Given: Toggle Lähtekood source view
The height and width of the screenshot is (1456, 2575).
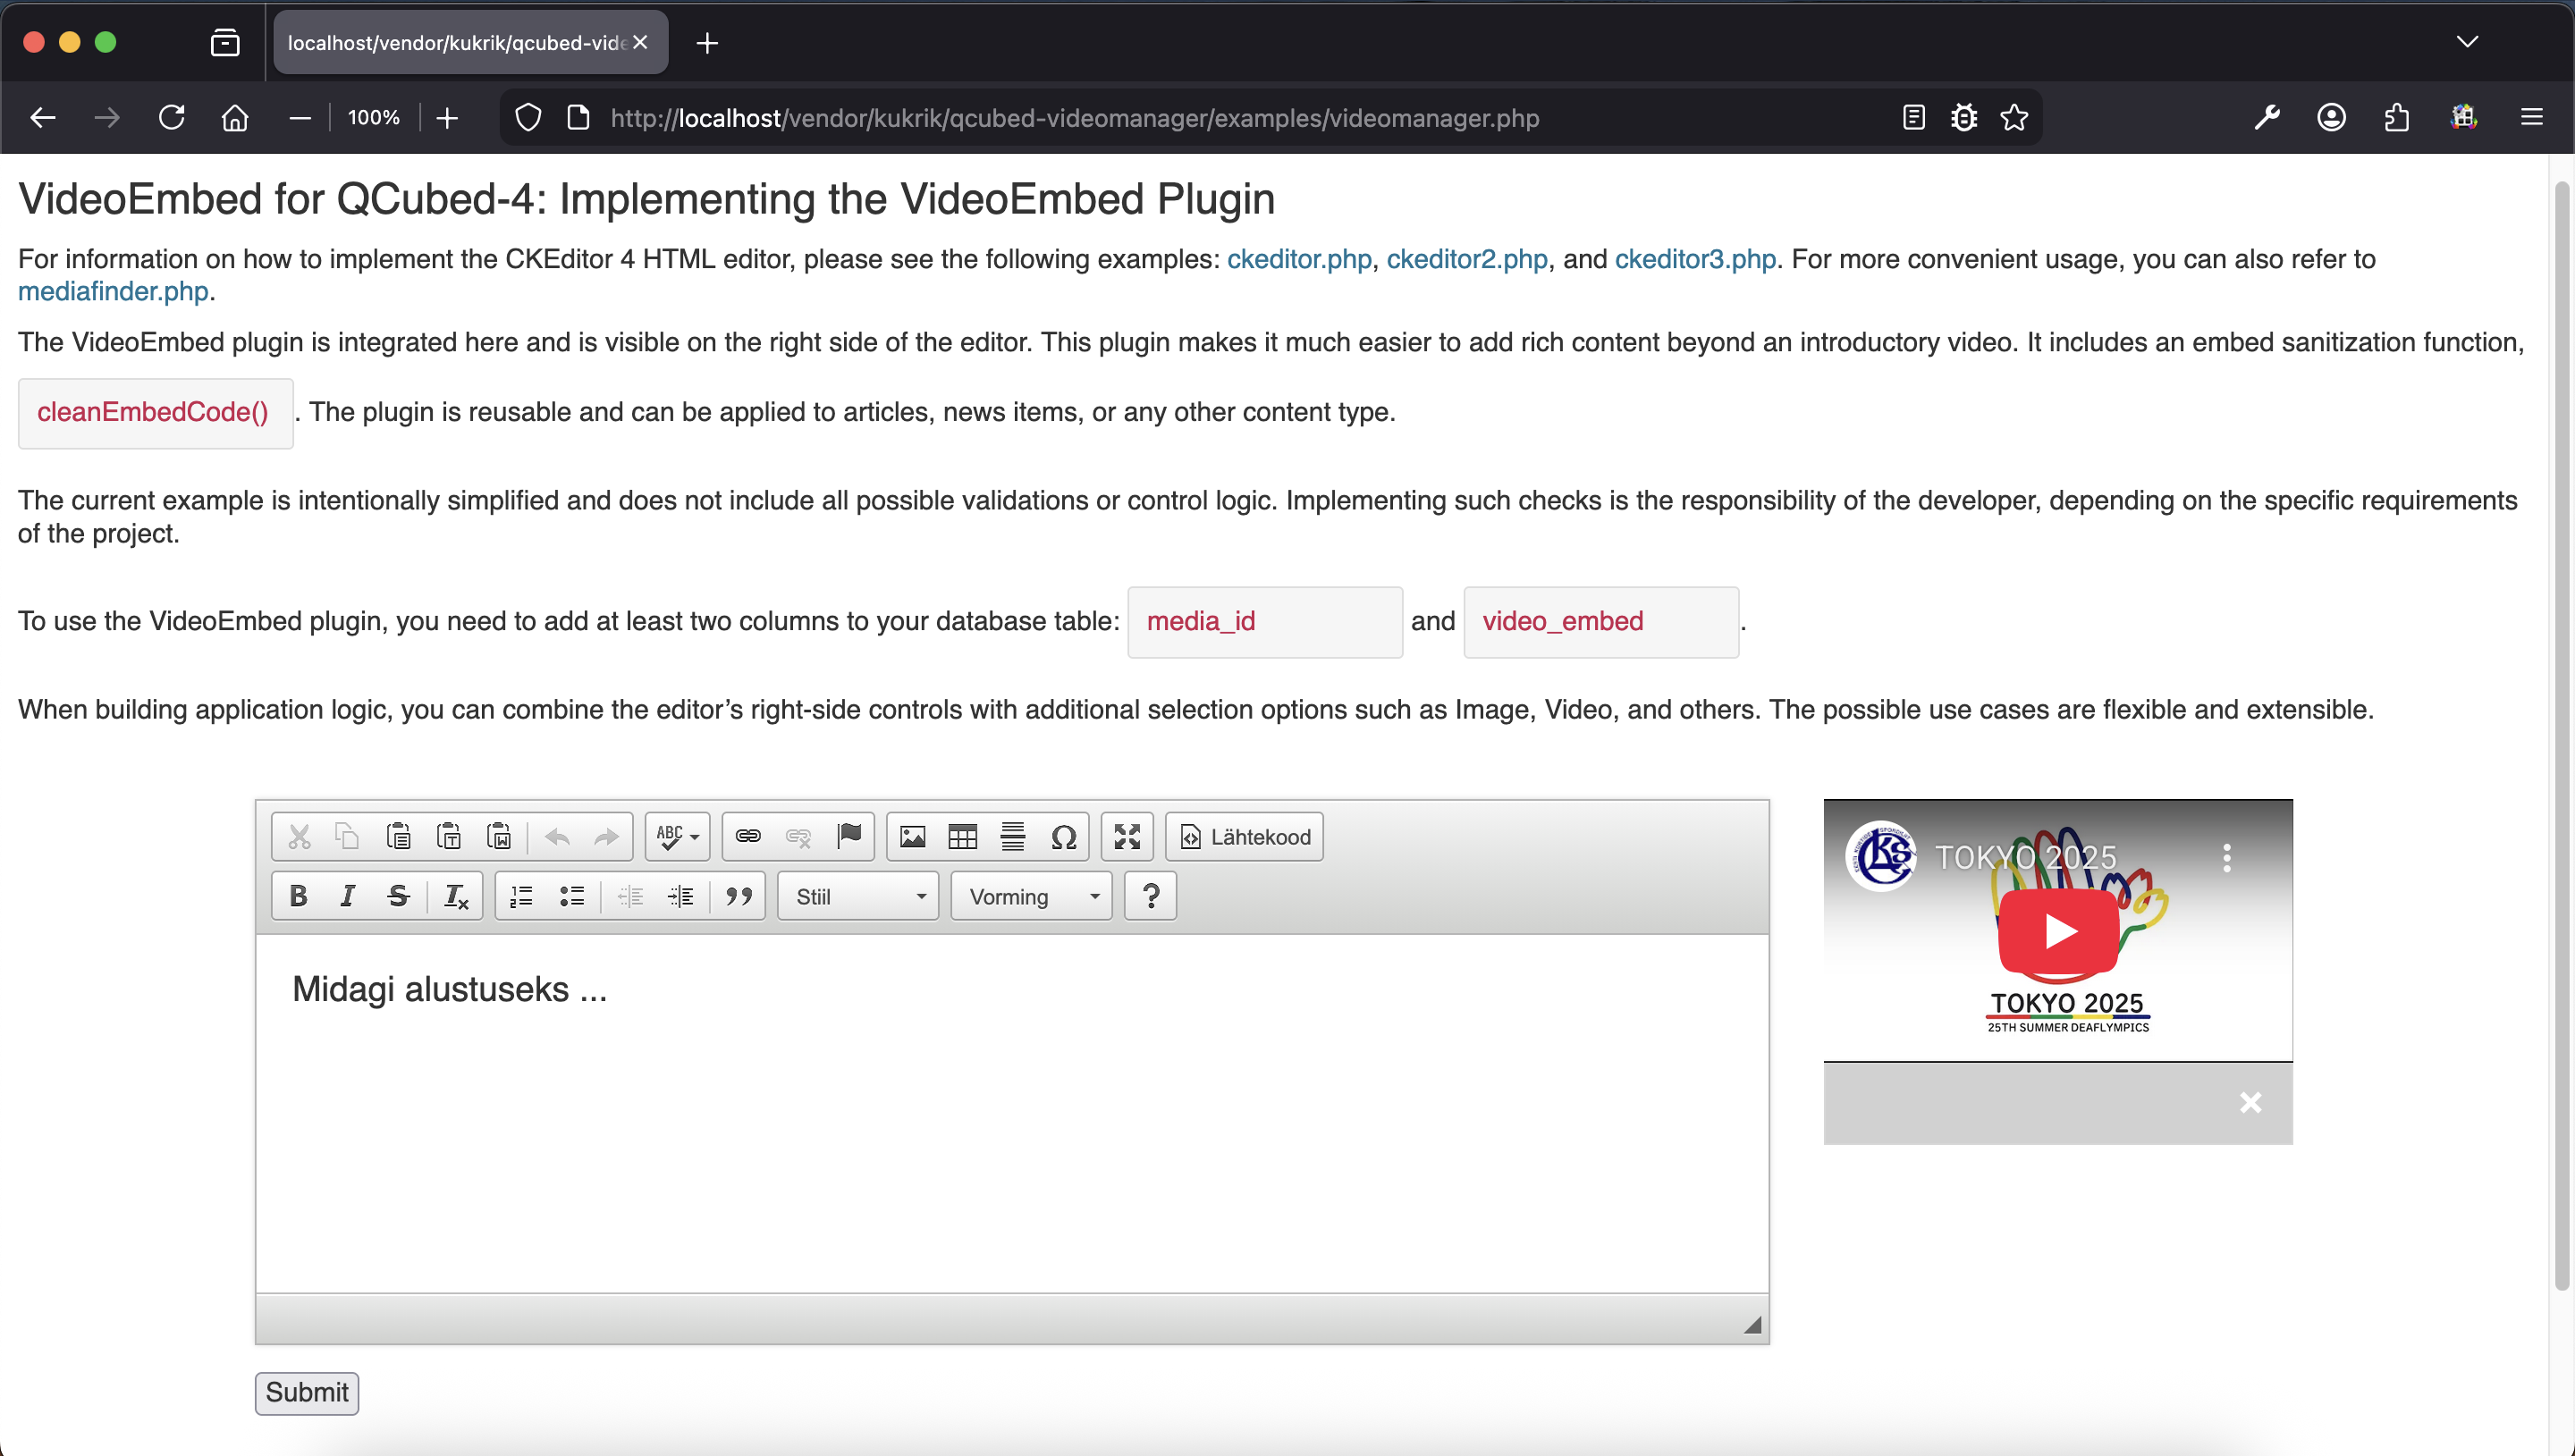Looking at the screenshot, I should pos(1244,836).
